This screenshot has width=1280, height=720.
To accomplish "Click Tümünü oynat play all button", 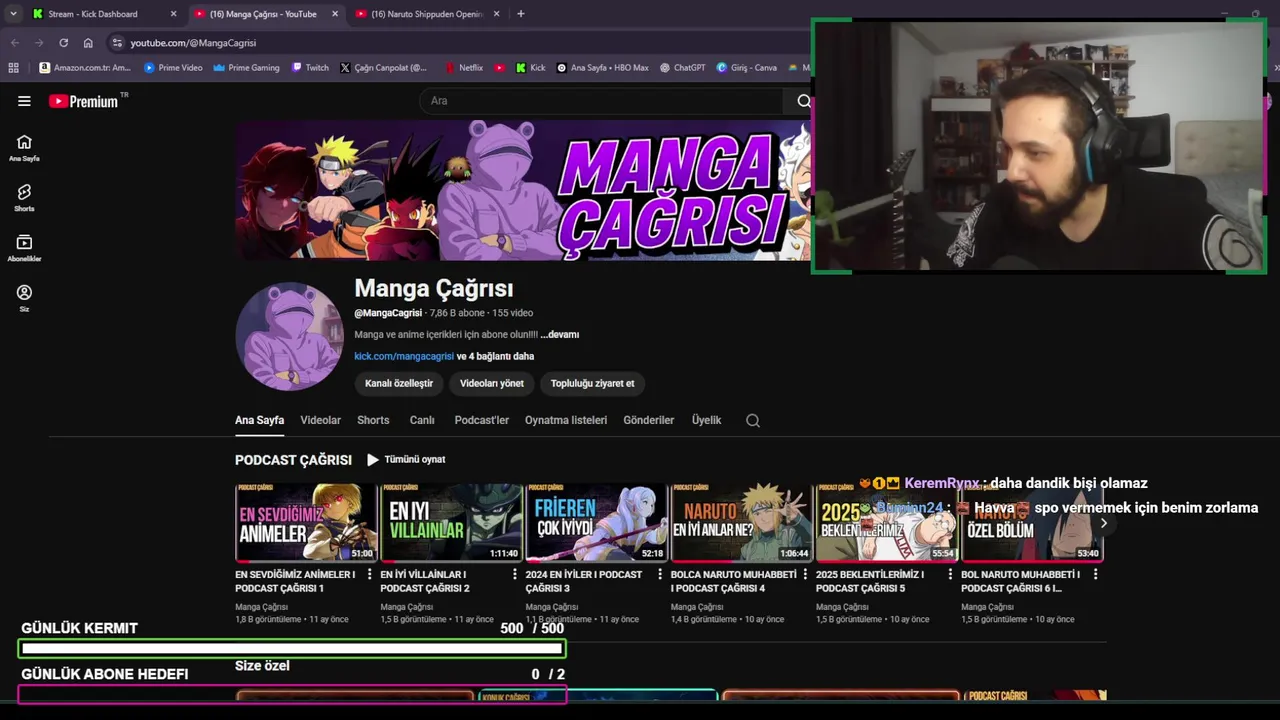I will pos(406,460).
